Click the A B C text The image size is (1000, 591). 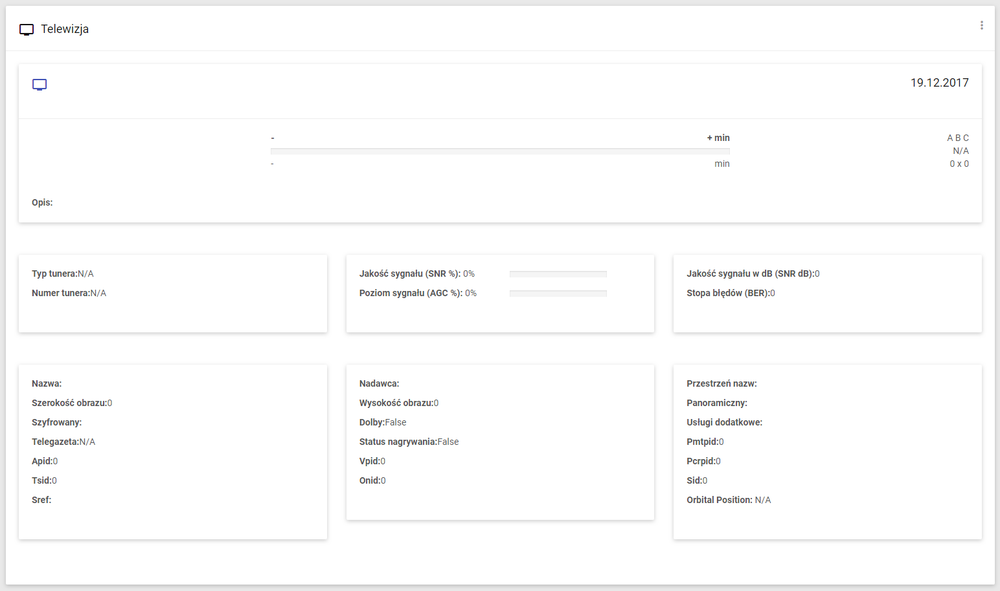958,138
